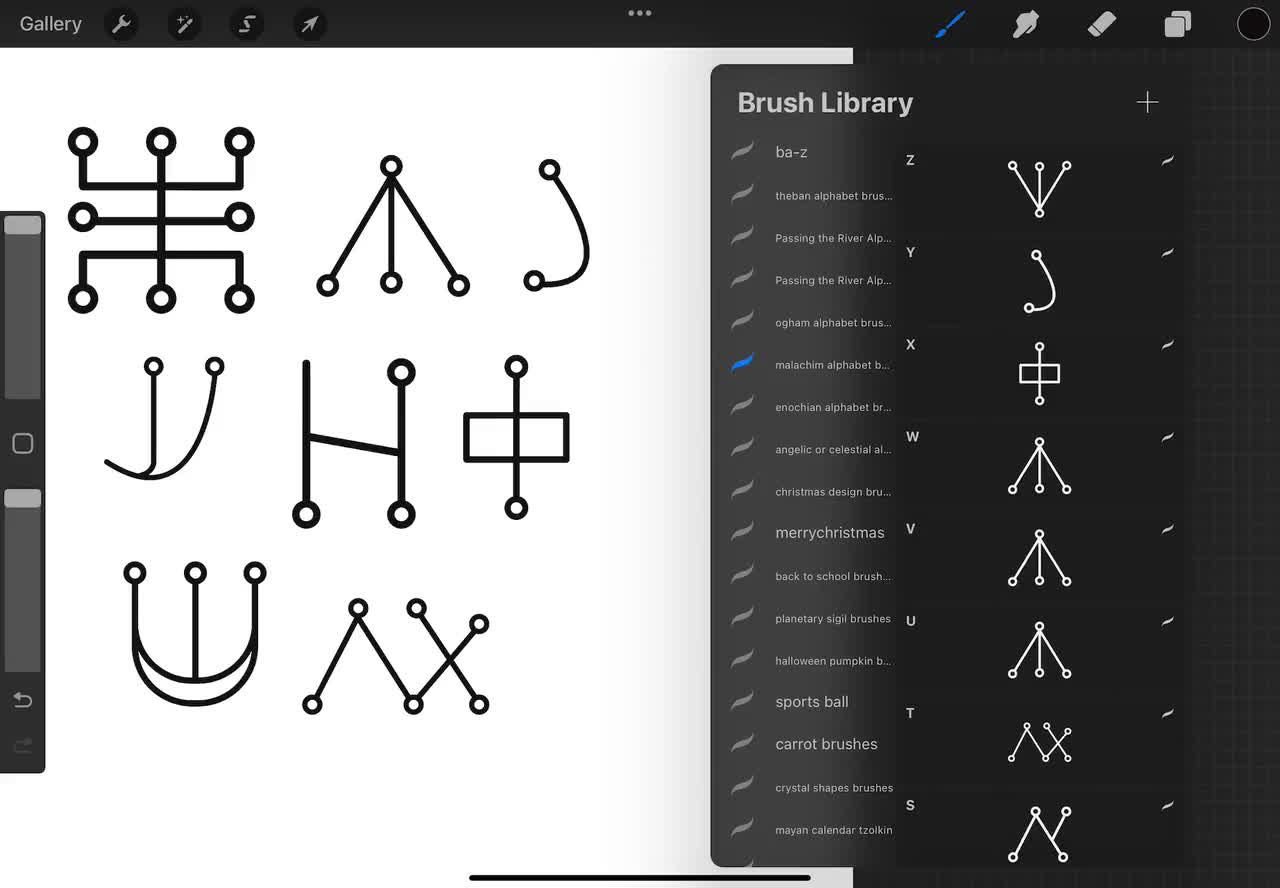
Task: Switch to the Smudge tool
Action: (1025, 23)
